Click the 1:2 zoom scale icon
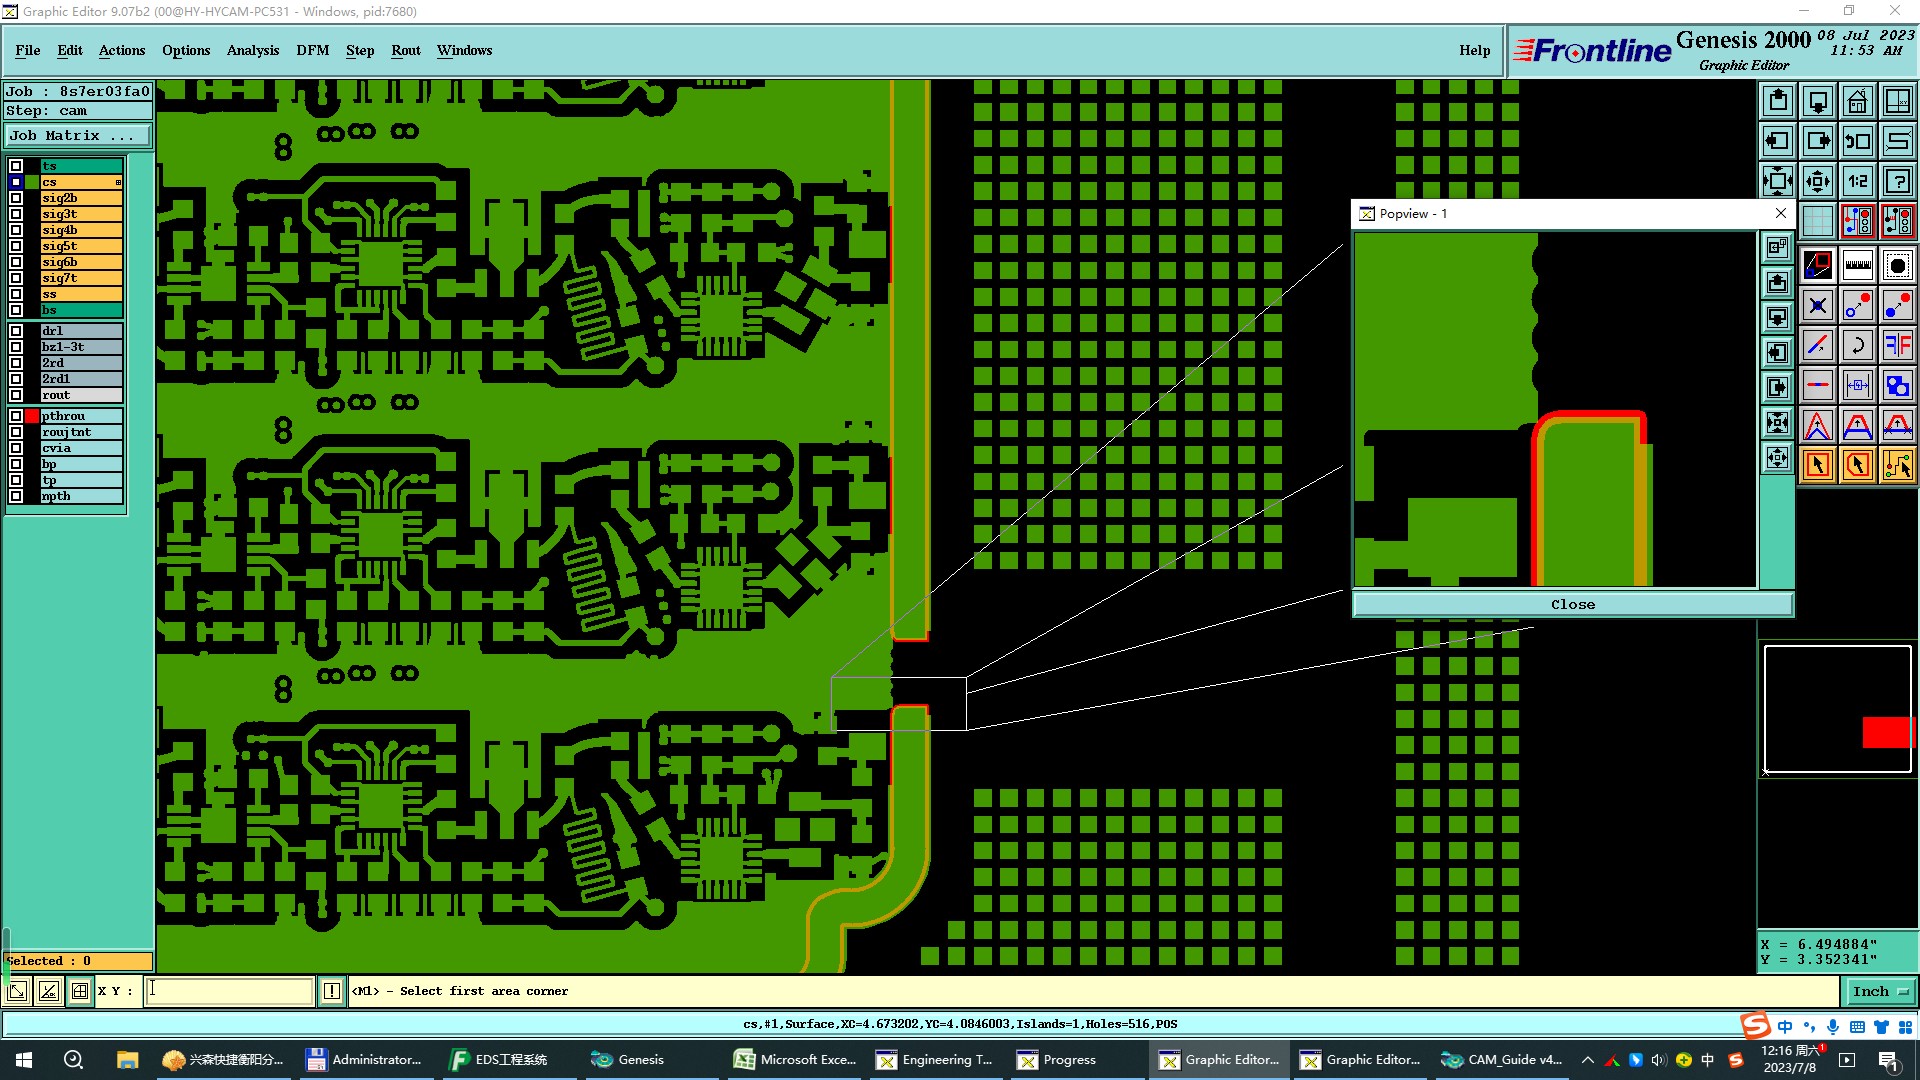The image size is (1920, 1080). (1857, 181)
